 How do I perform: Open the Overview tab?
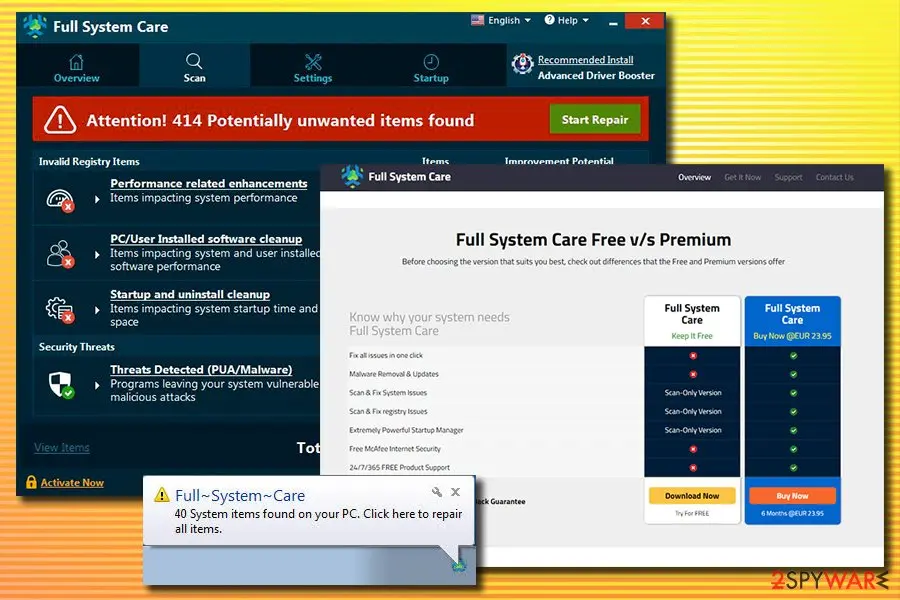coord(77,68)
